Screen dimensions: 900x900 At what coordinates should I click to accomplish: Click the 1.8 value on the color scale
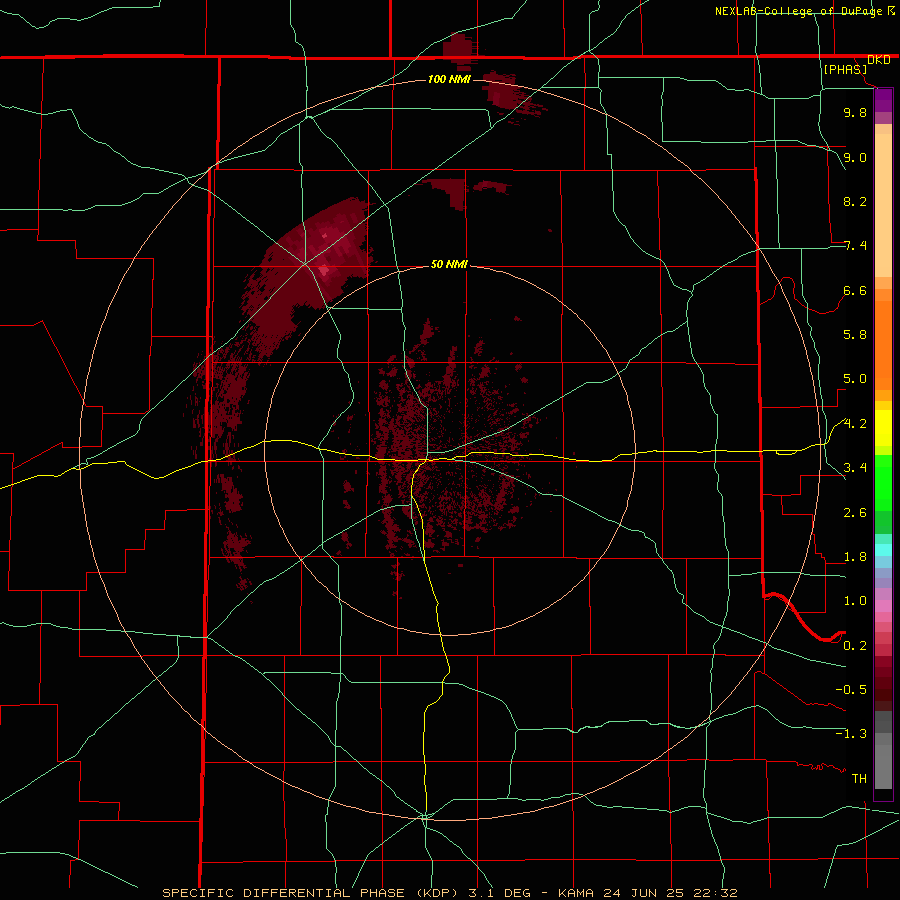coord(855,557)
